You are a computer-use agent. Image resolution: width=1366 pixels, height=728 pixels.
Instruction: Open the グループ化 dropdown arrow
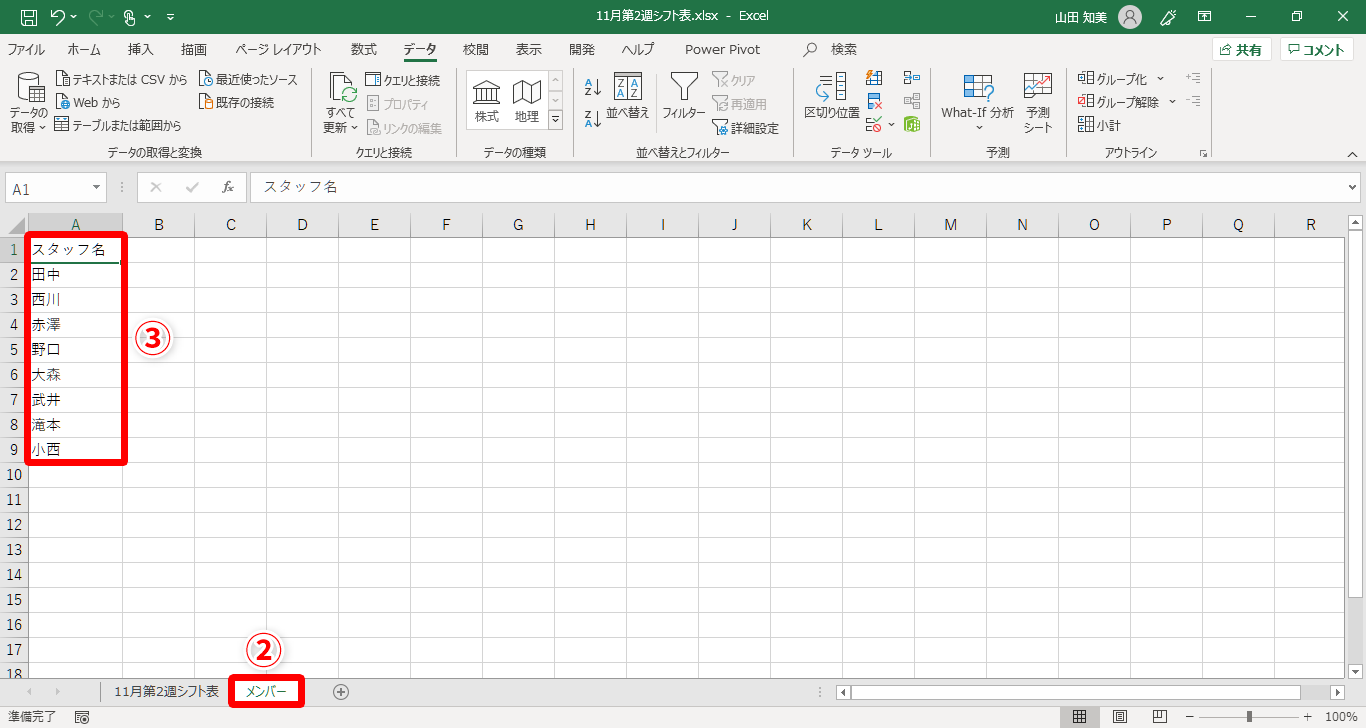[x=1161, y=78]
